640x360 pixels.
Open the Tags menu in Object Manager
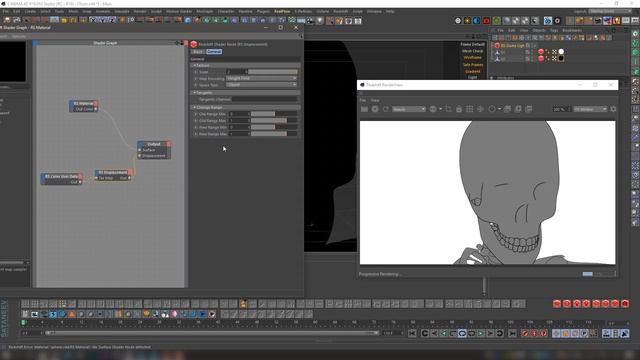[554, 31]
